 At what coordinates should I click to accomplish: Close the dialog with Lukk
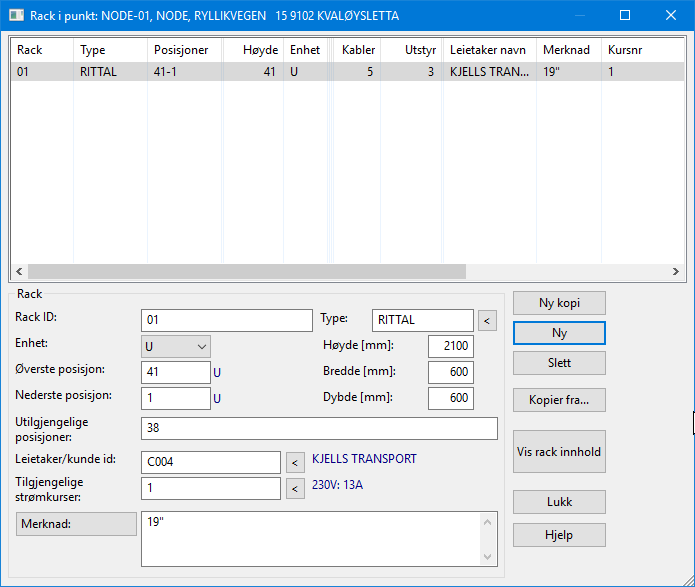pos(559,502)
